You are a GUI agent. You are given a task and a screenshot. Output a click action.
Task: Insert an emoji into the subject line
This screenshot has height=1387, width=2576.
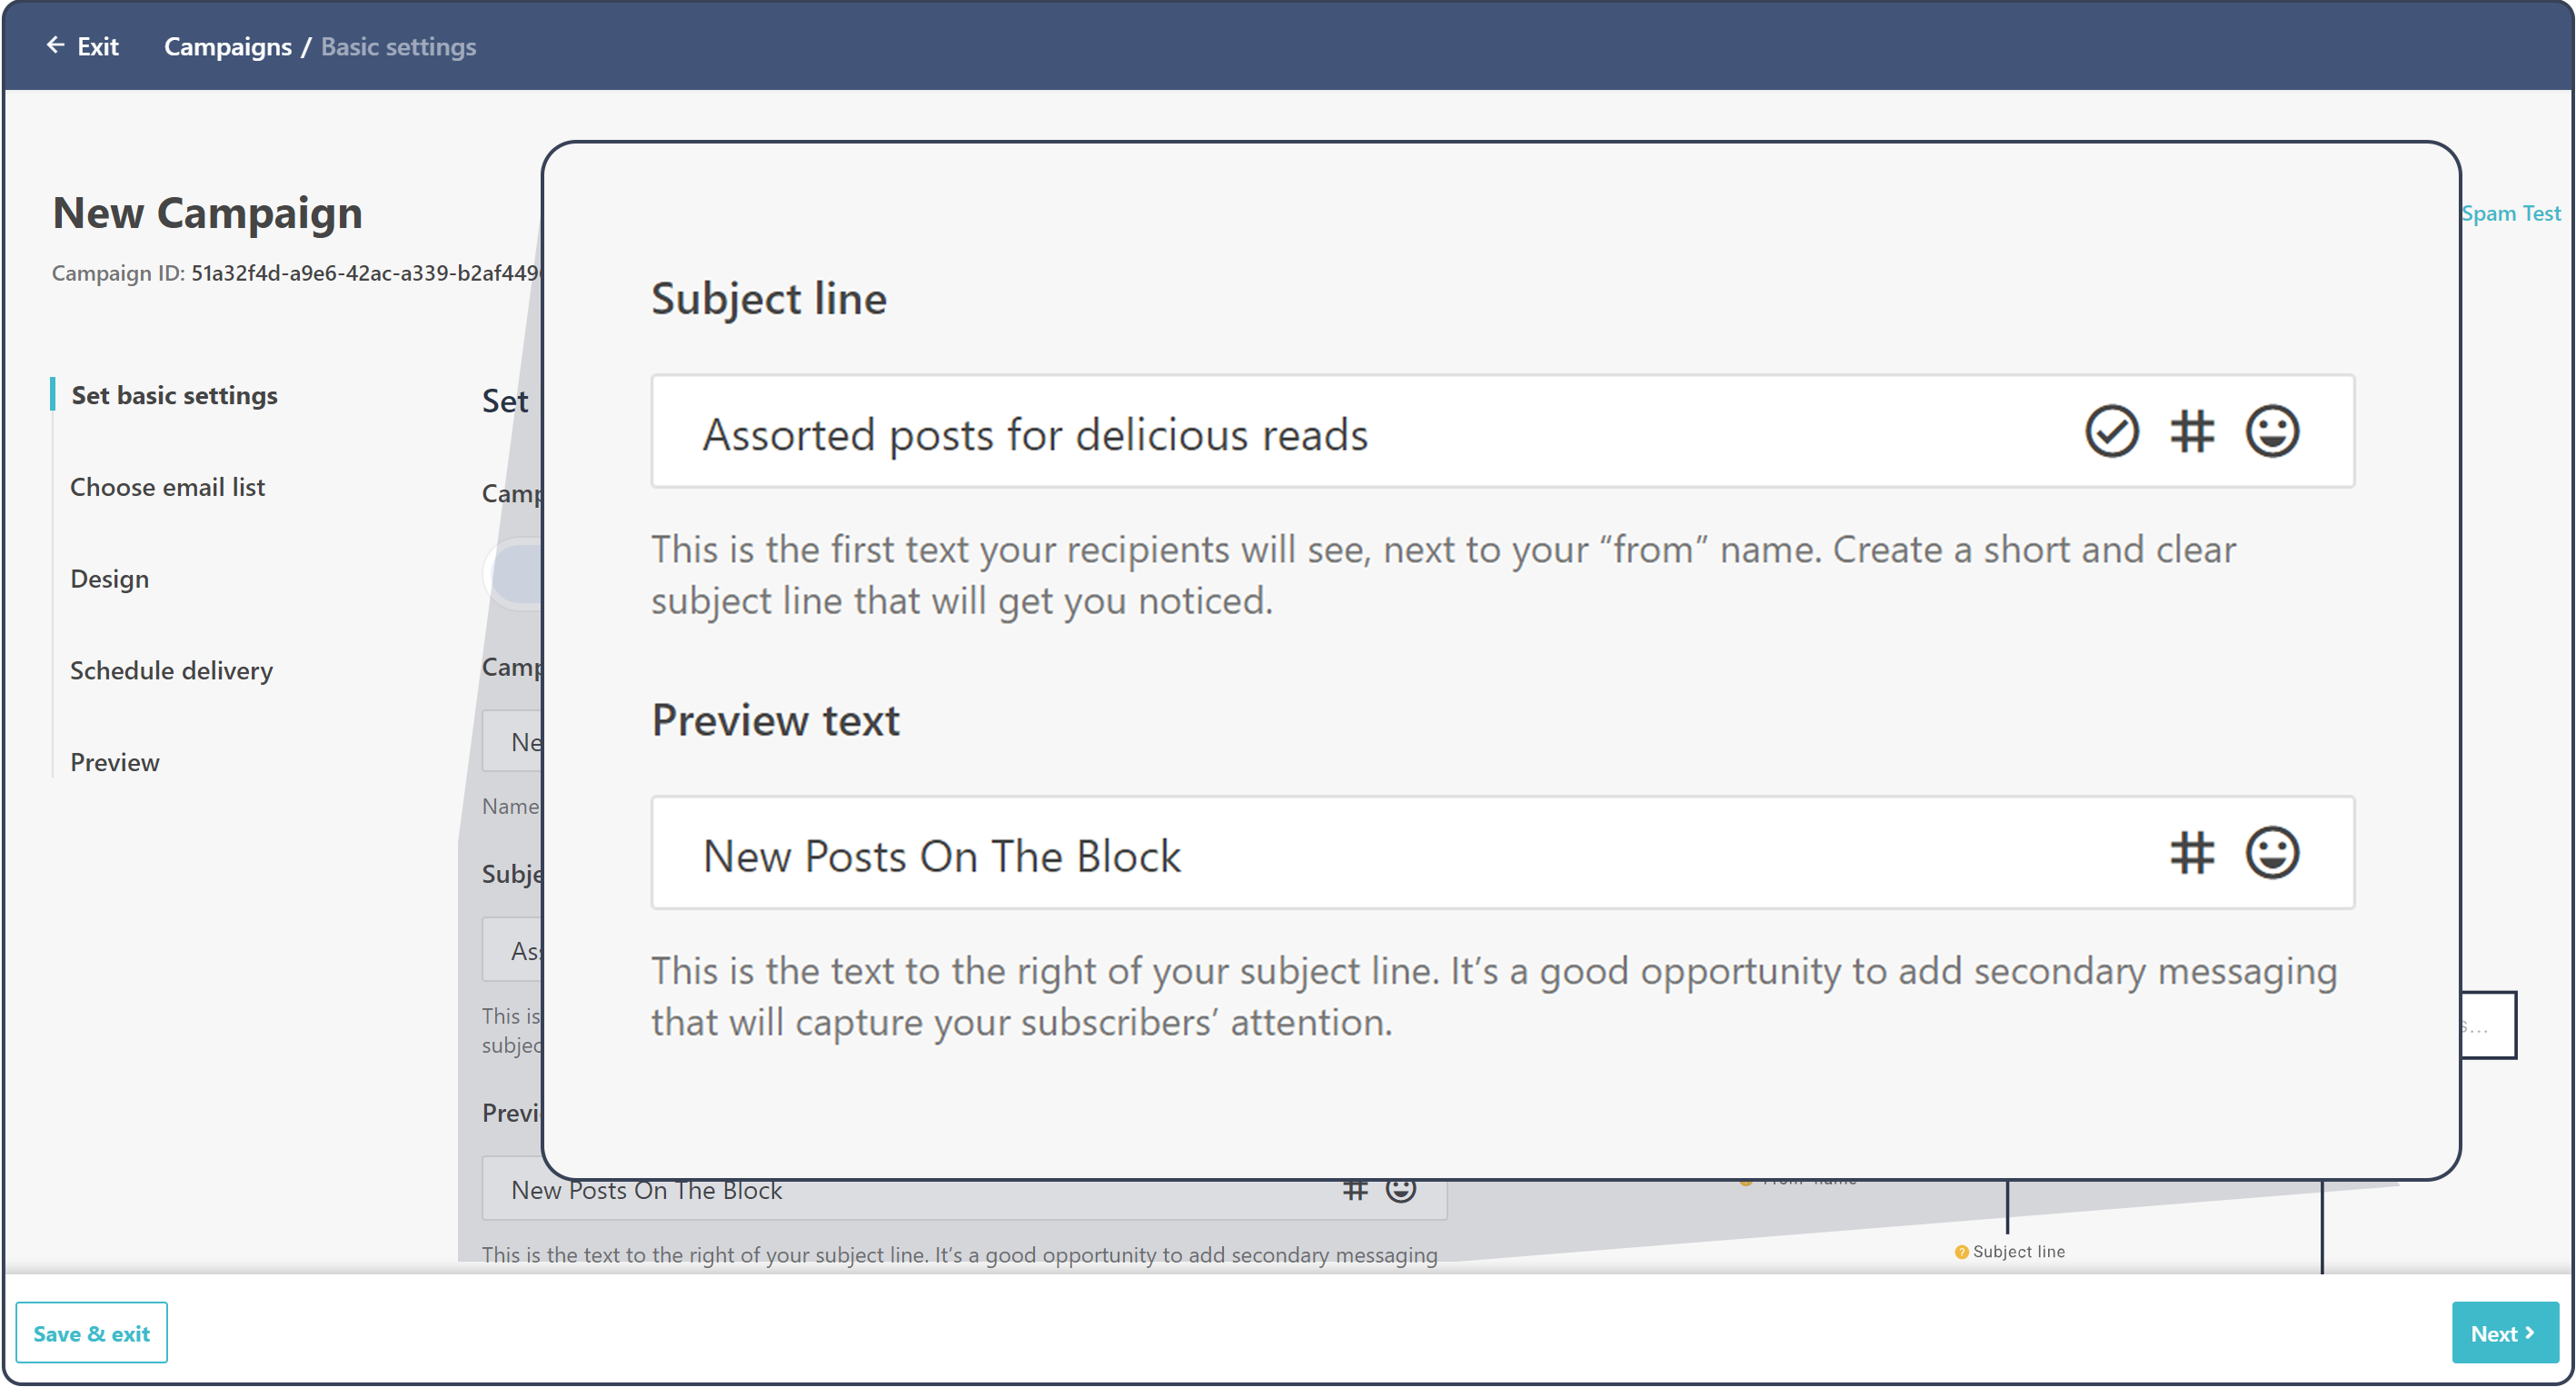(2271, 431)
